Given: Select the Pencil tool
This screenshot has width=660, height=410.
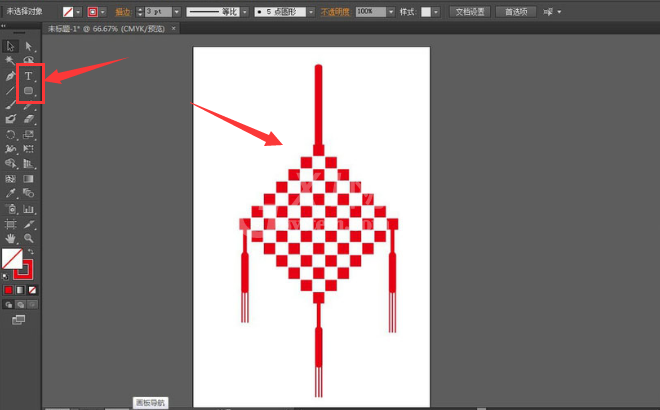Looking at the screenshot, I should click(29, 106).
